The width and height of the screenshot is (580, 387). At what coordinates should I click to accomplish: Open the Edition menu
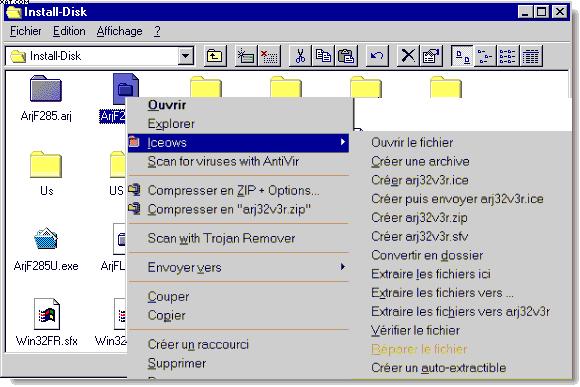point(69,31)
